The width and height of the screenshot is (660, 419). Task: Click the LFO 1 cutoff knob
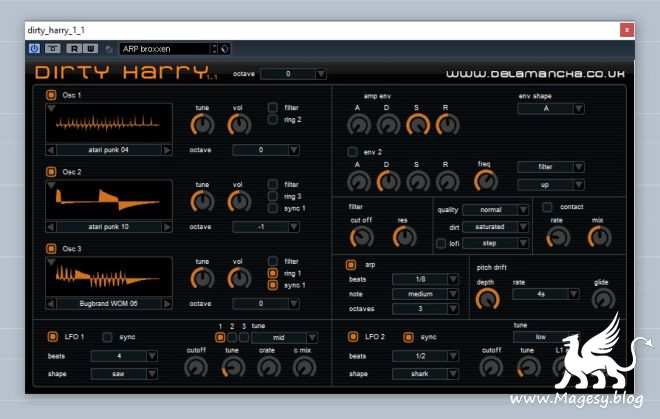click(196, 367)
